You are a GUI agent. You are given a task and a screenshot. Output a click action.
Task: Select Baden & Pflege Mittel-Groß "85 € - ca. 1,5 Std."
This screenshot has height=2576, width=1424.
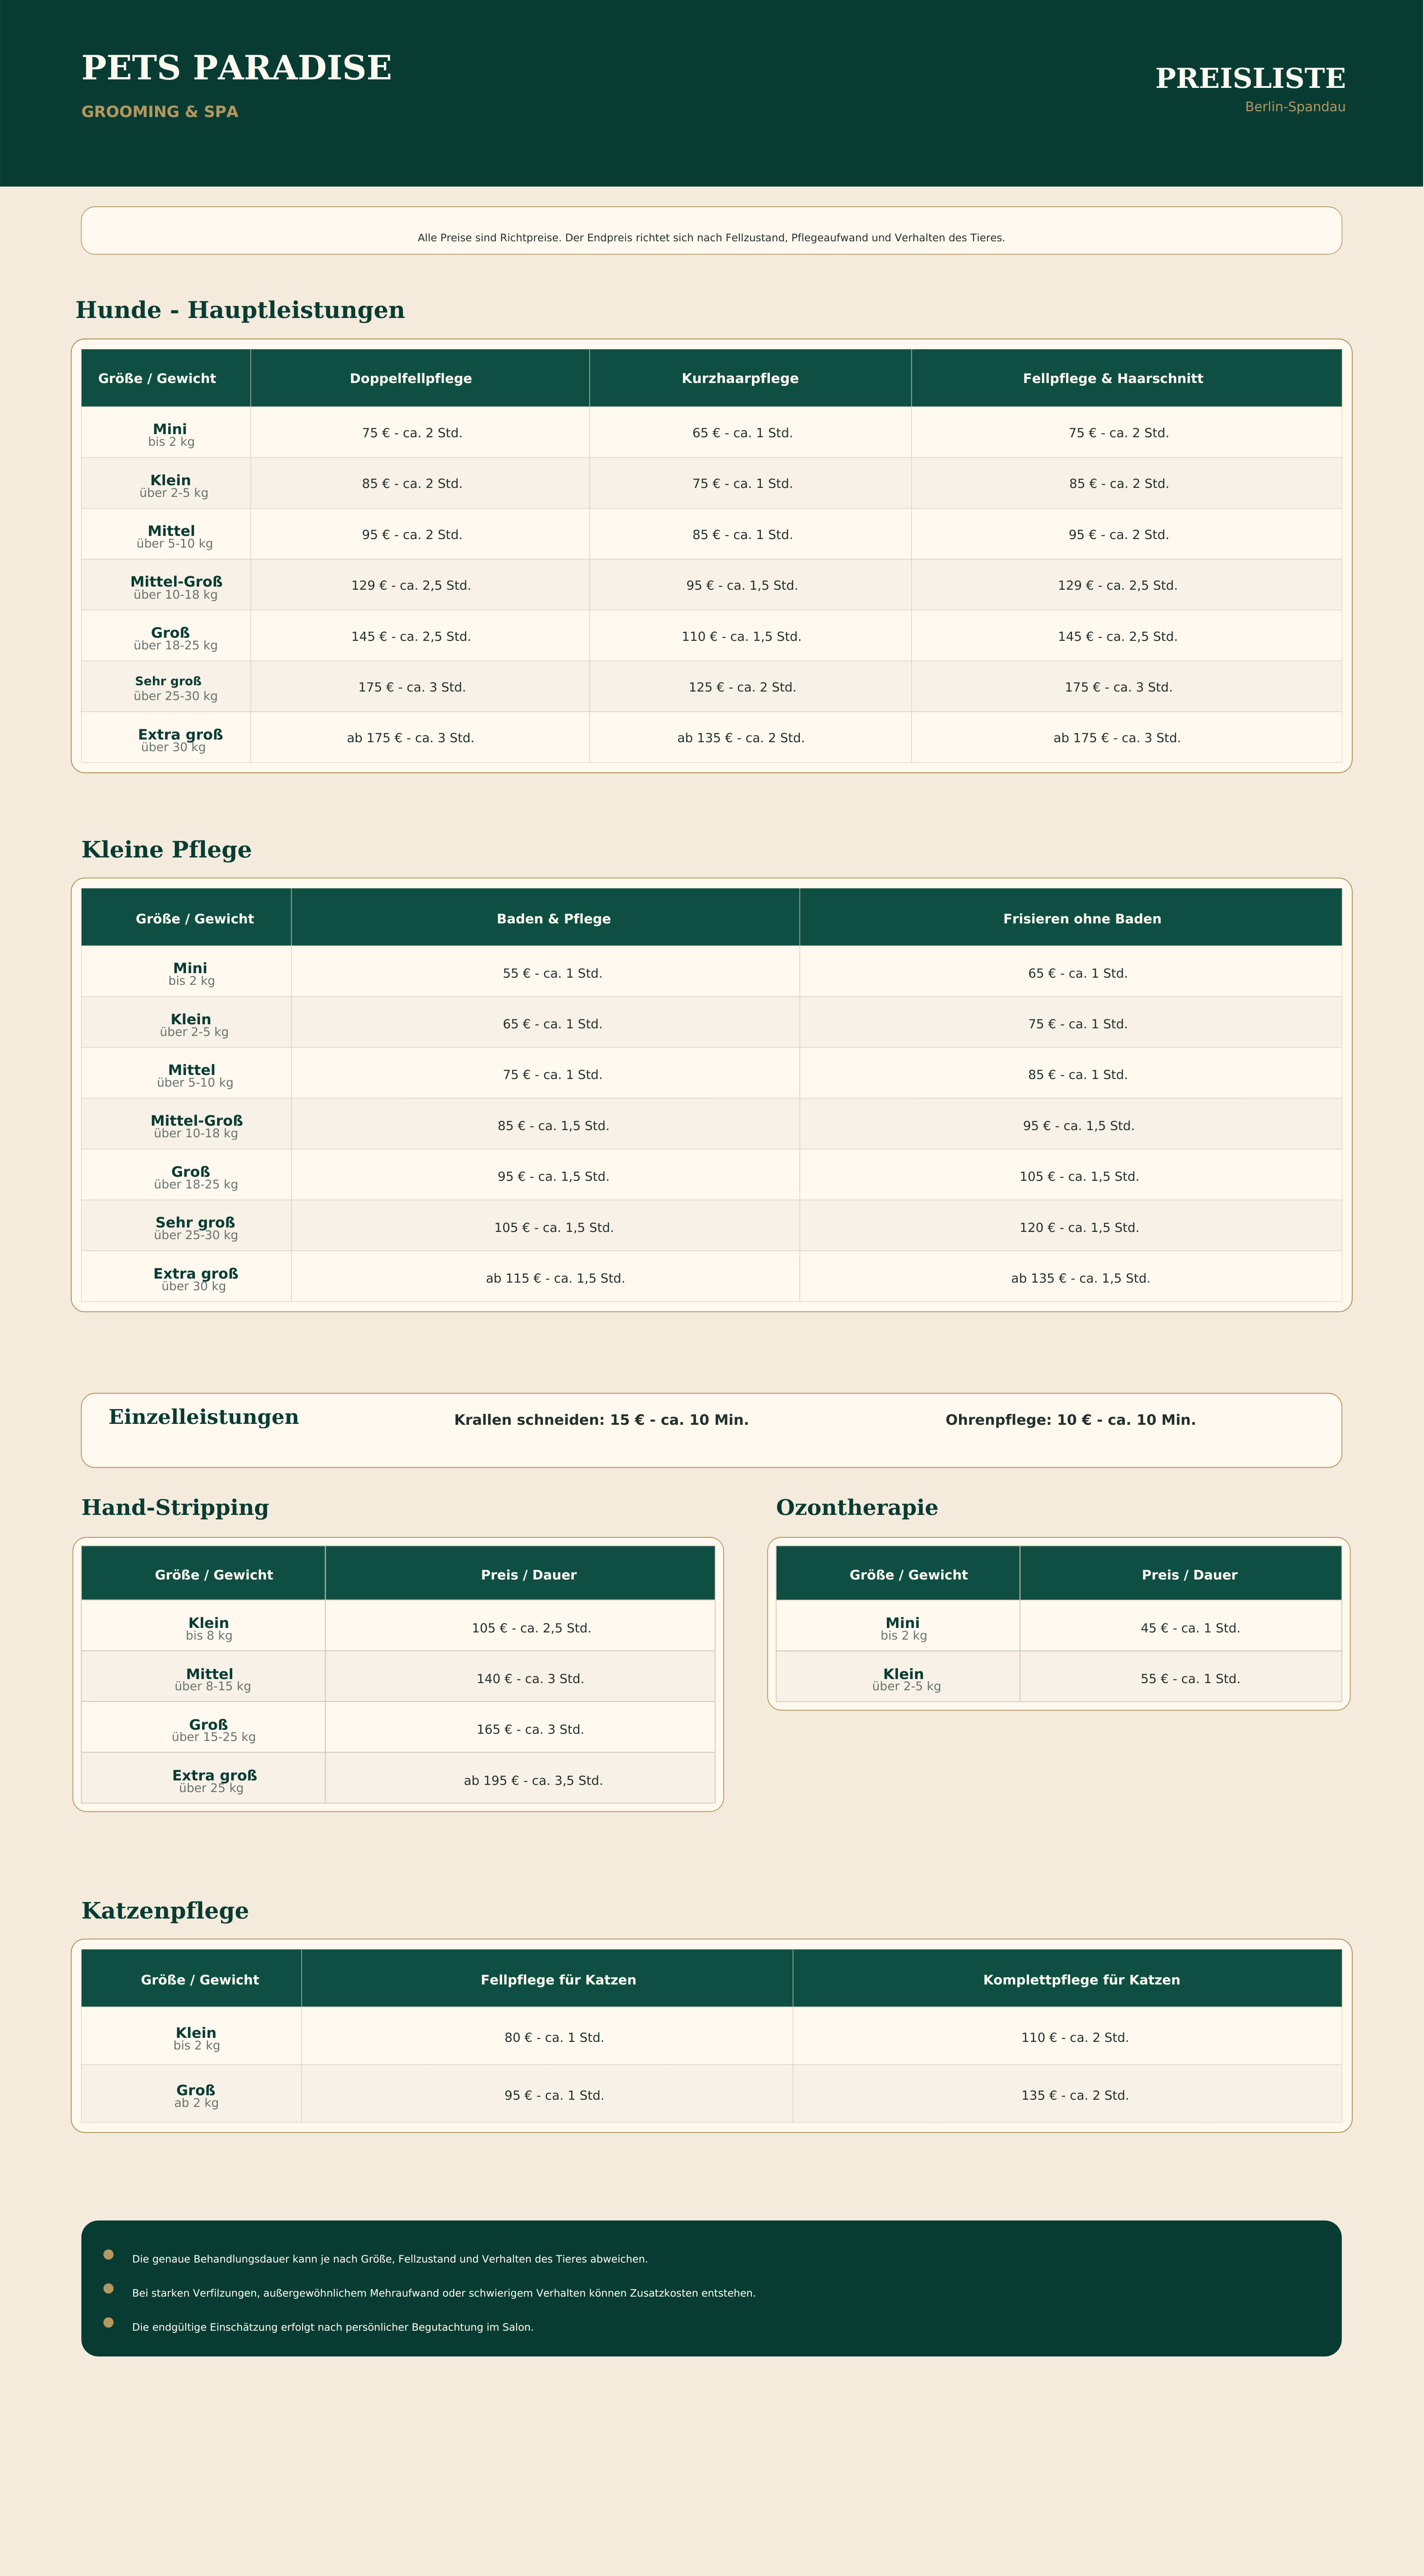click(553, 1126)
